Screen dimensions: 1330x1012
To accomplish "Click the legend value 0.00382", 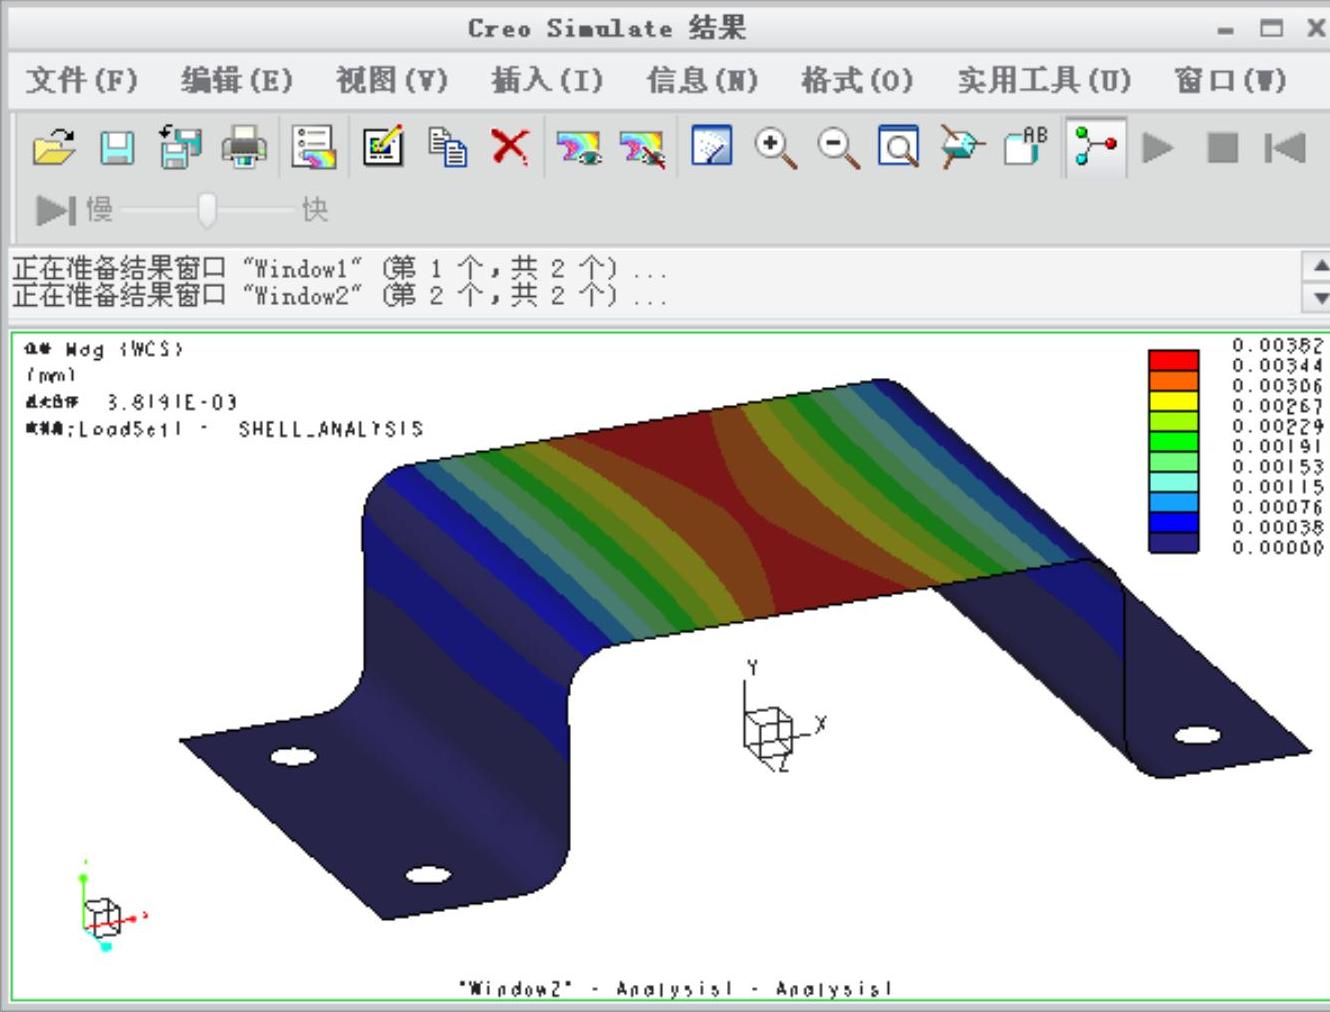I will tap(1277, 345).
